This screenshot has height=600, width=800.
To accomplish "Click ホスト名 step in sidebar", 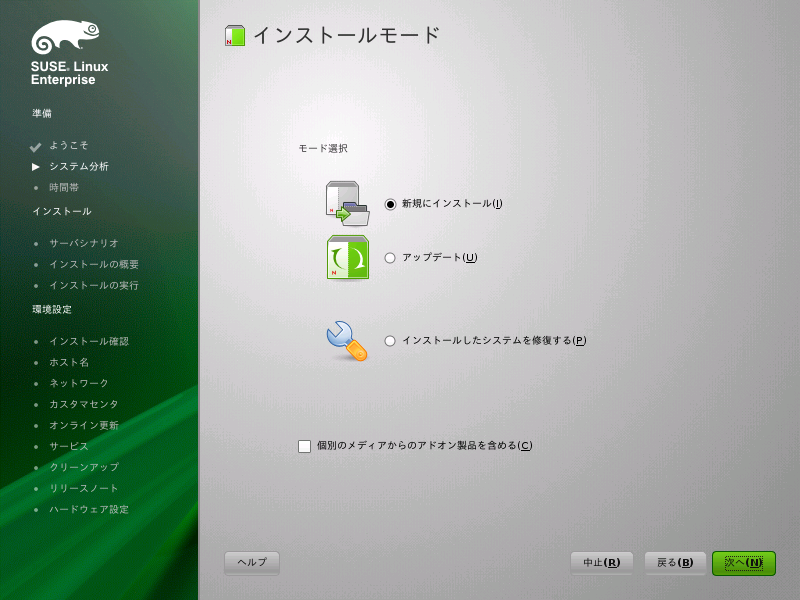I will [69, 362].
